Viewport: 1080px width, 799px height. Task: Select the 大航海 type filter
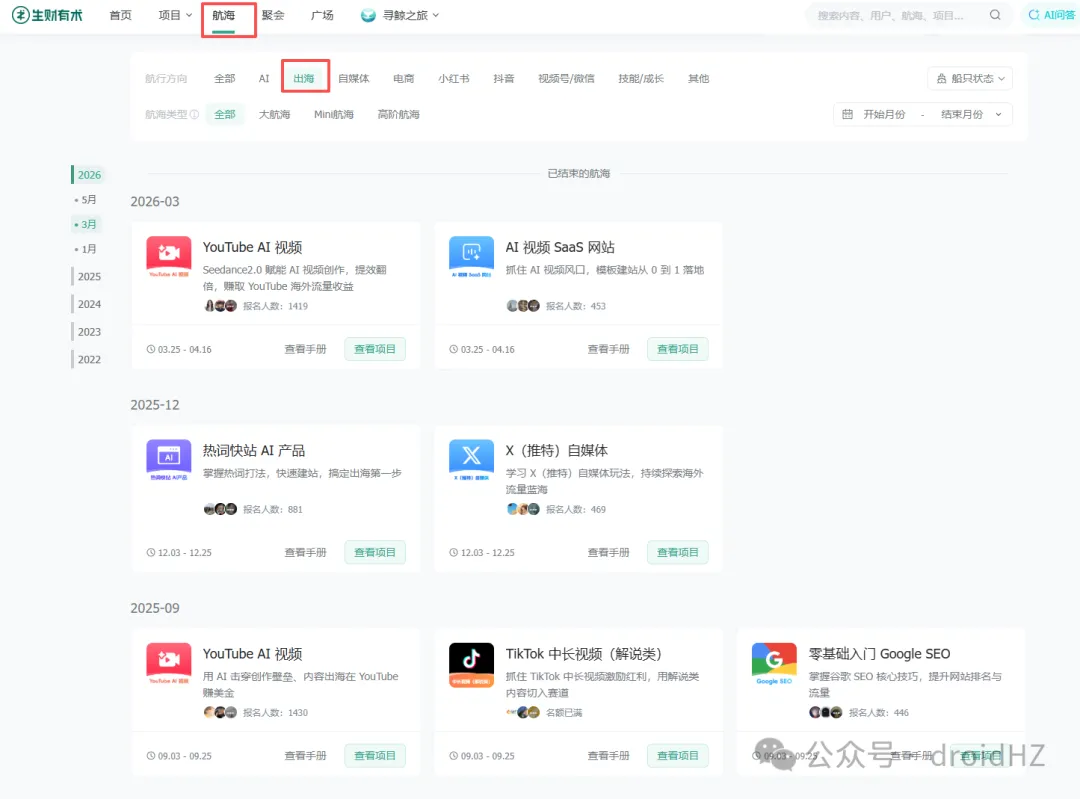point(274,115)
